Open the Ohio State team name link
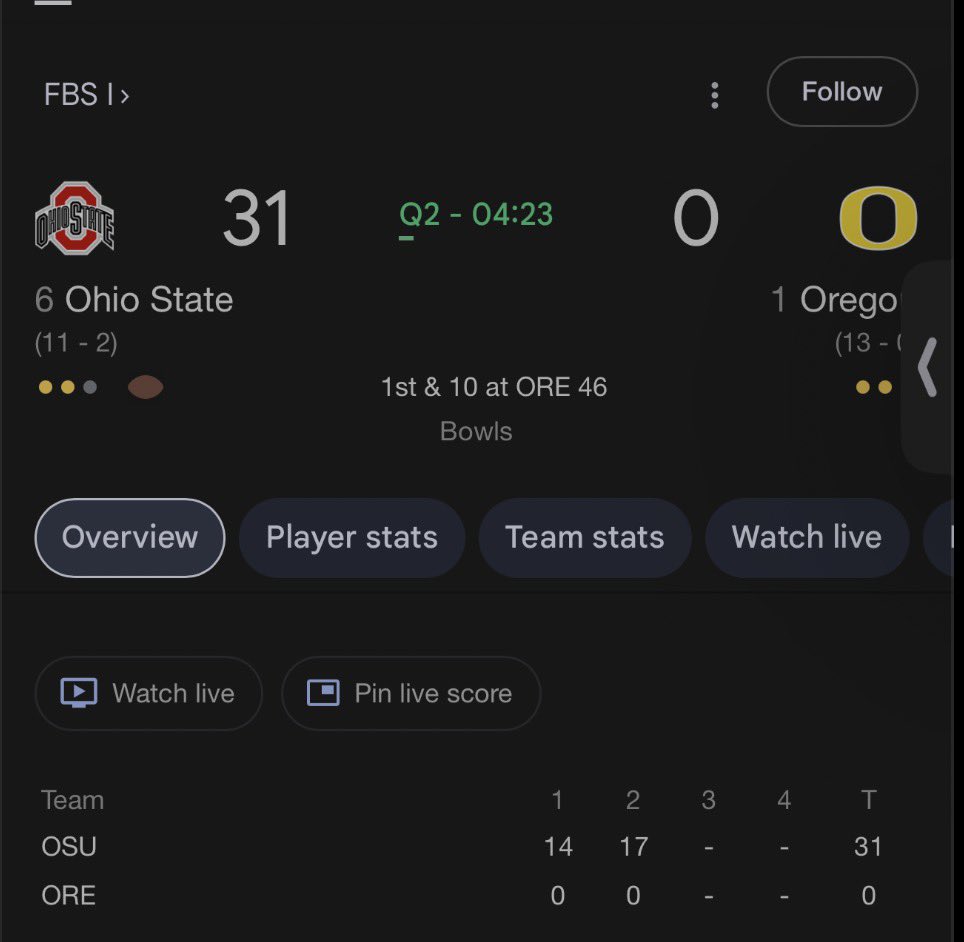Image resolution: width=964 pixels, height=942 pixels. (x=149, y=299)
